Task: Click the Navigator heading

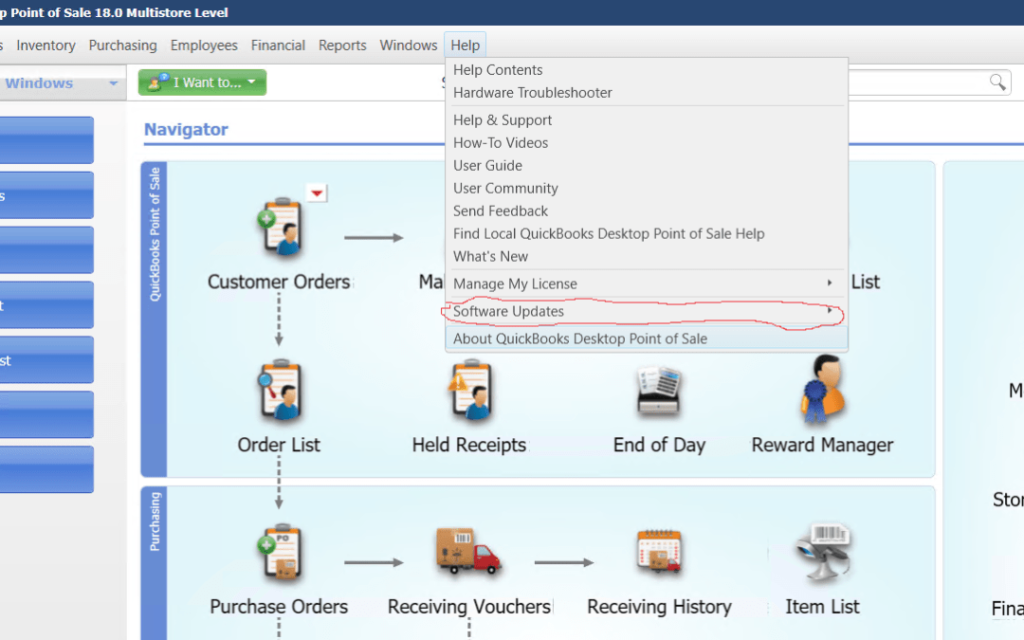Action: coord(186,129)
